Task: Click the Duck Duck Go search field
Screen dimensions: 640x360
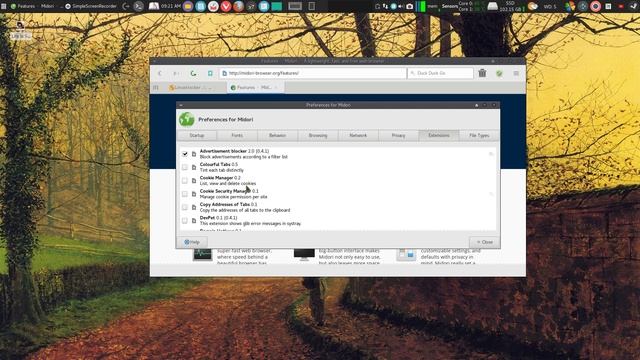Action: pyautogui.click(x=440, y=73)
